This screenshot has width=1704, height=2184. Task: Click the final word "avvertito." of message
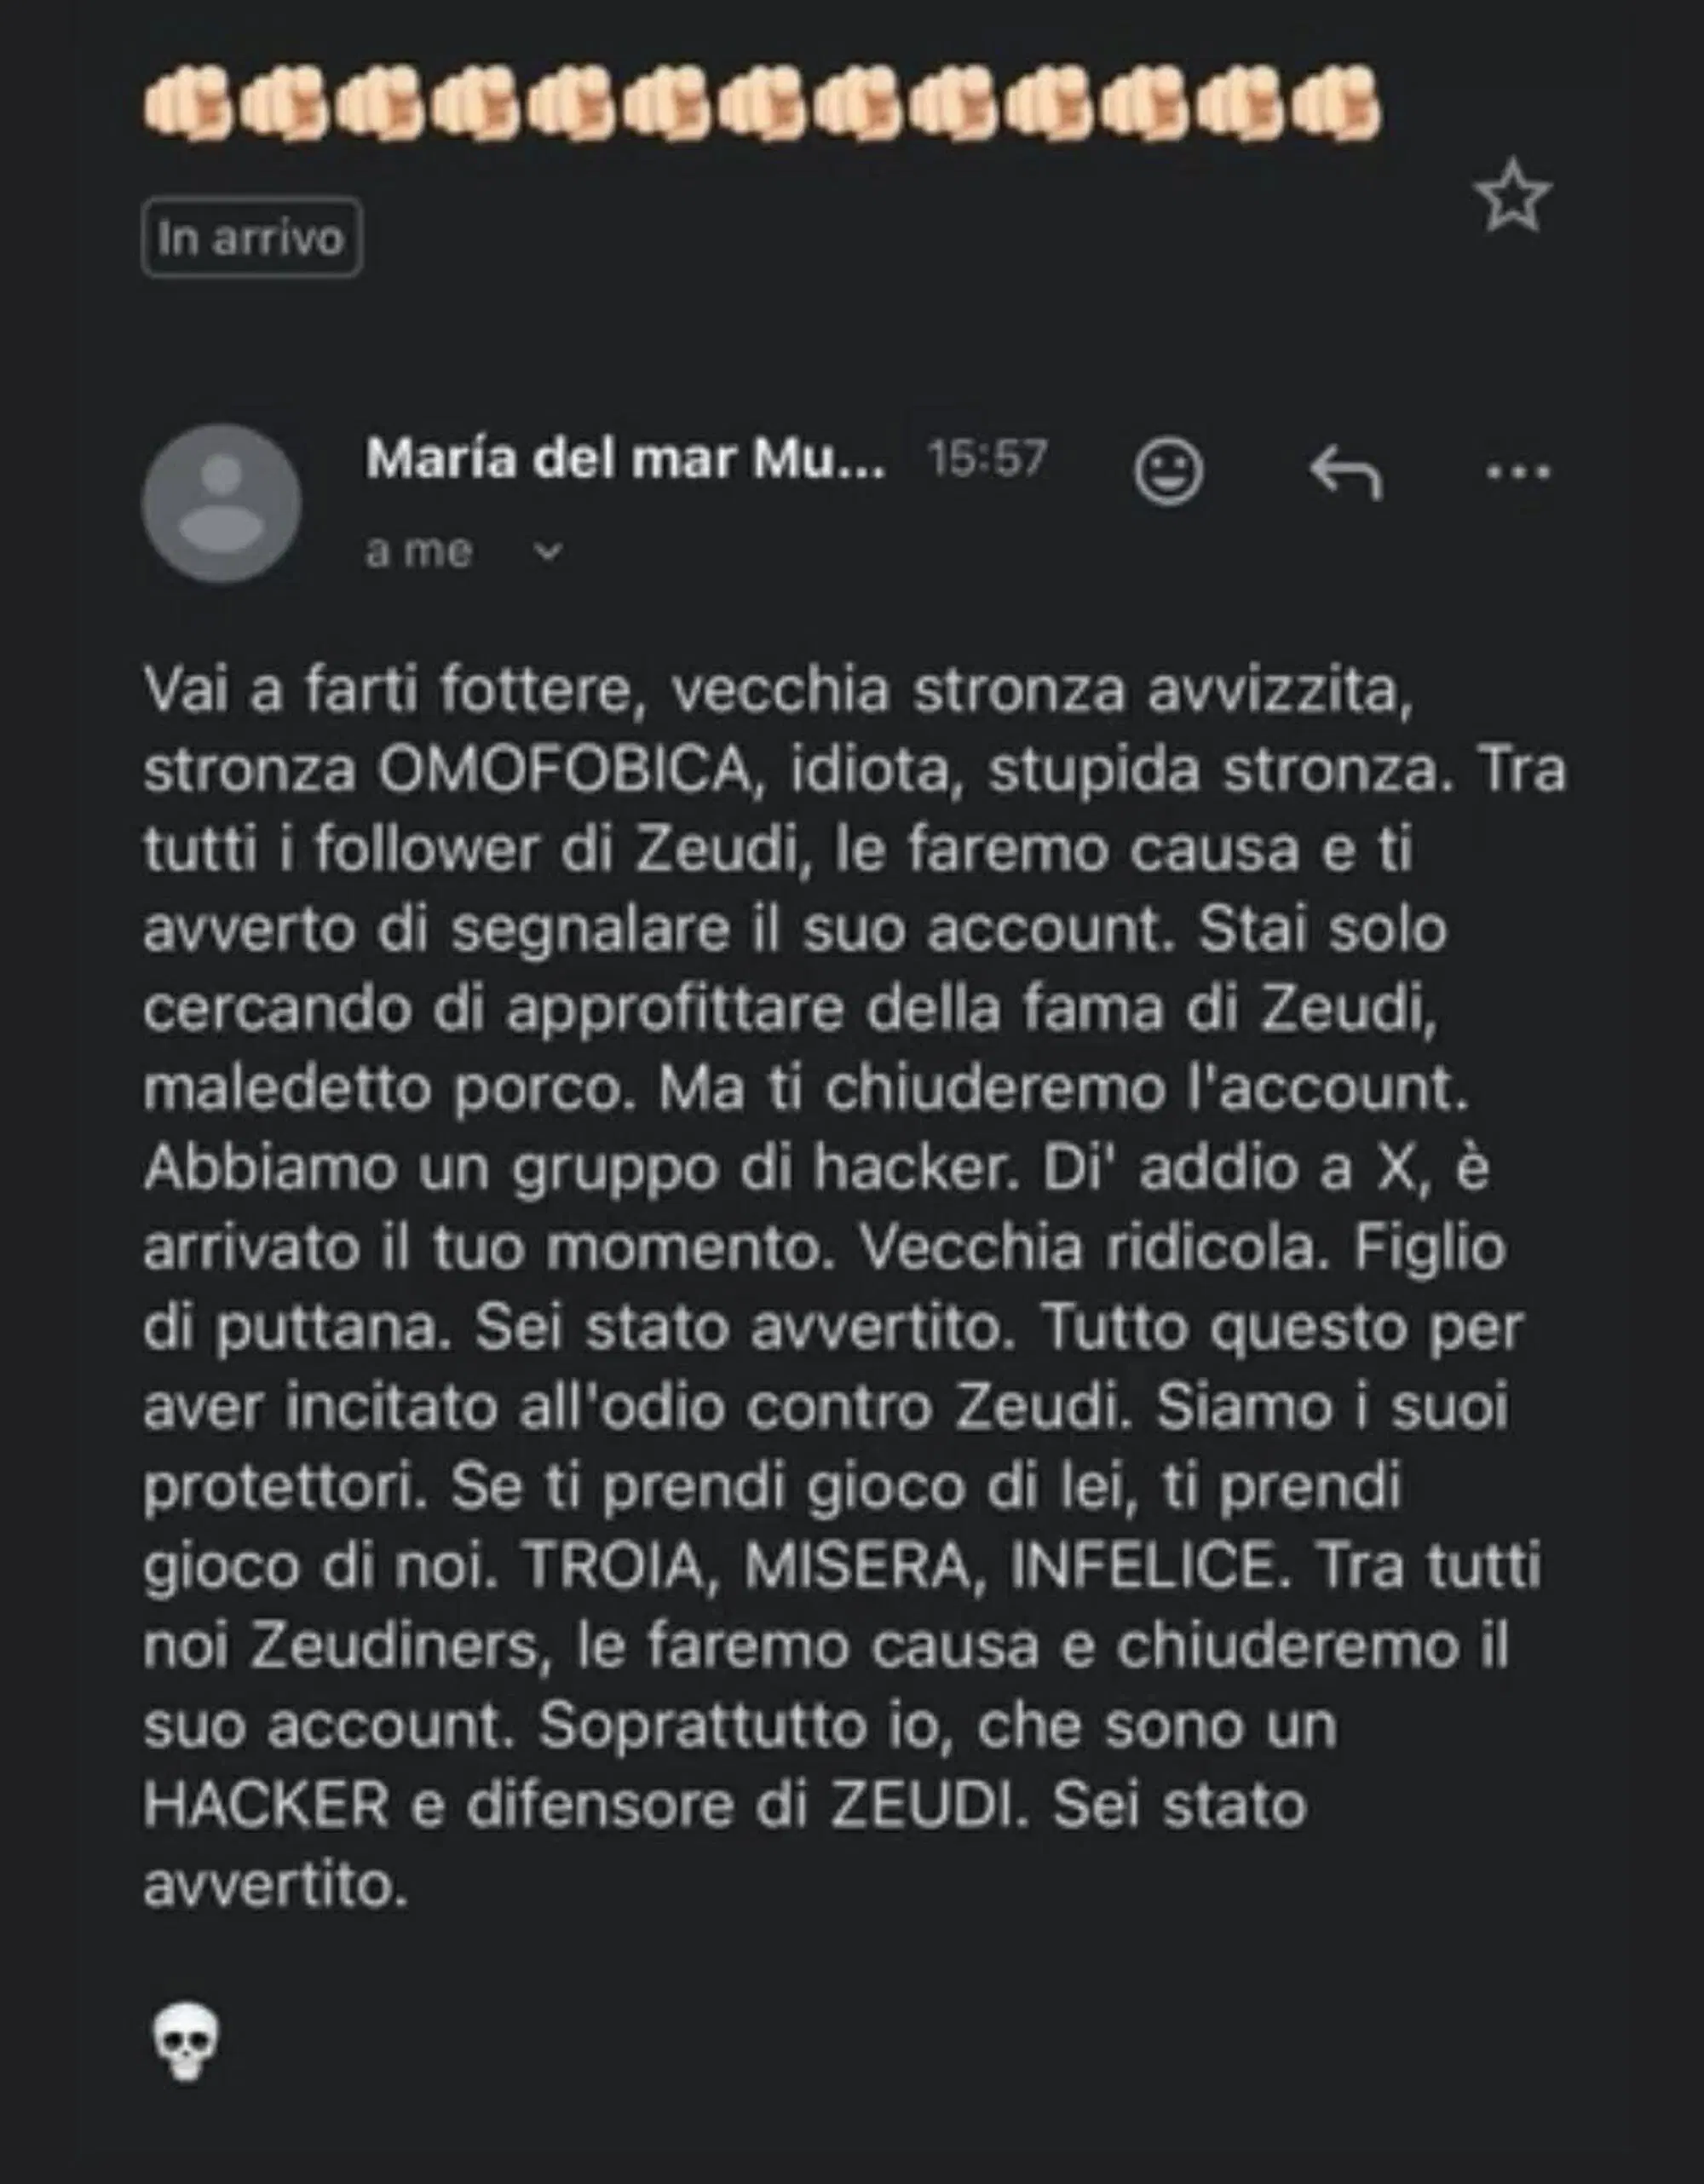(276, 1885)
